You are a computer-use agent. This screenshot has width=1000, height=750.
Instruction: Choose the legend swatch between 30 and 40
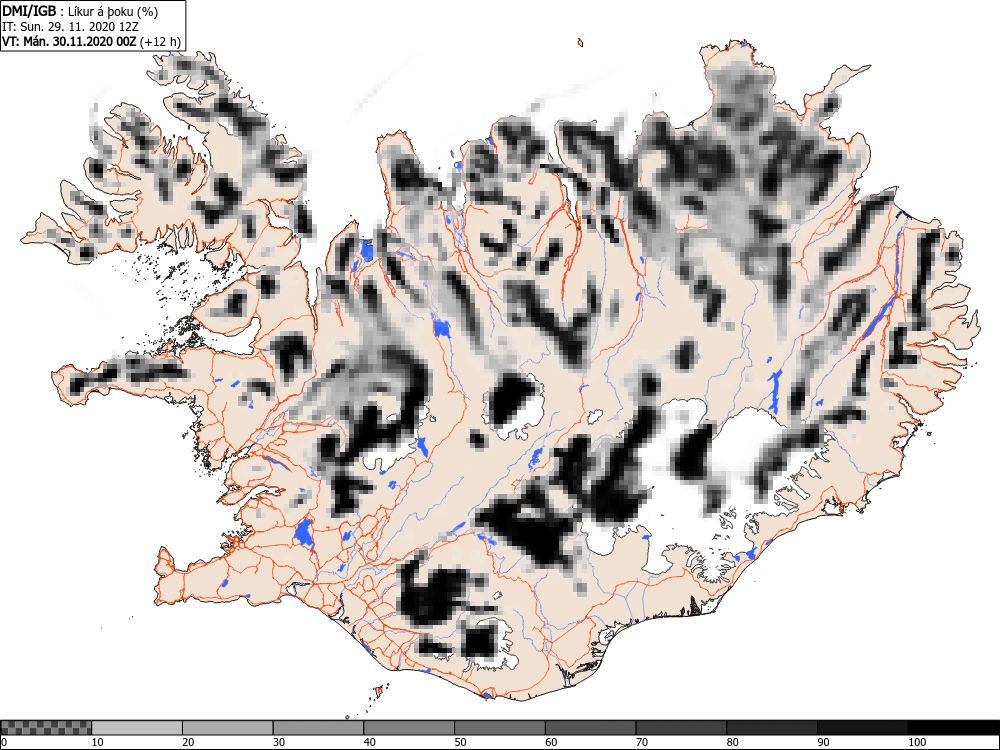tap(318, 728)
